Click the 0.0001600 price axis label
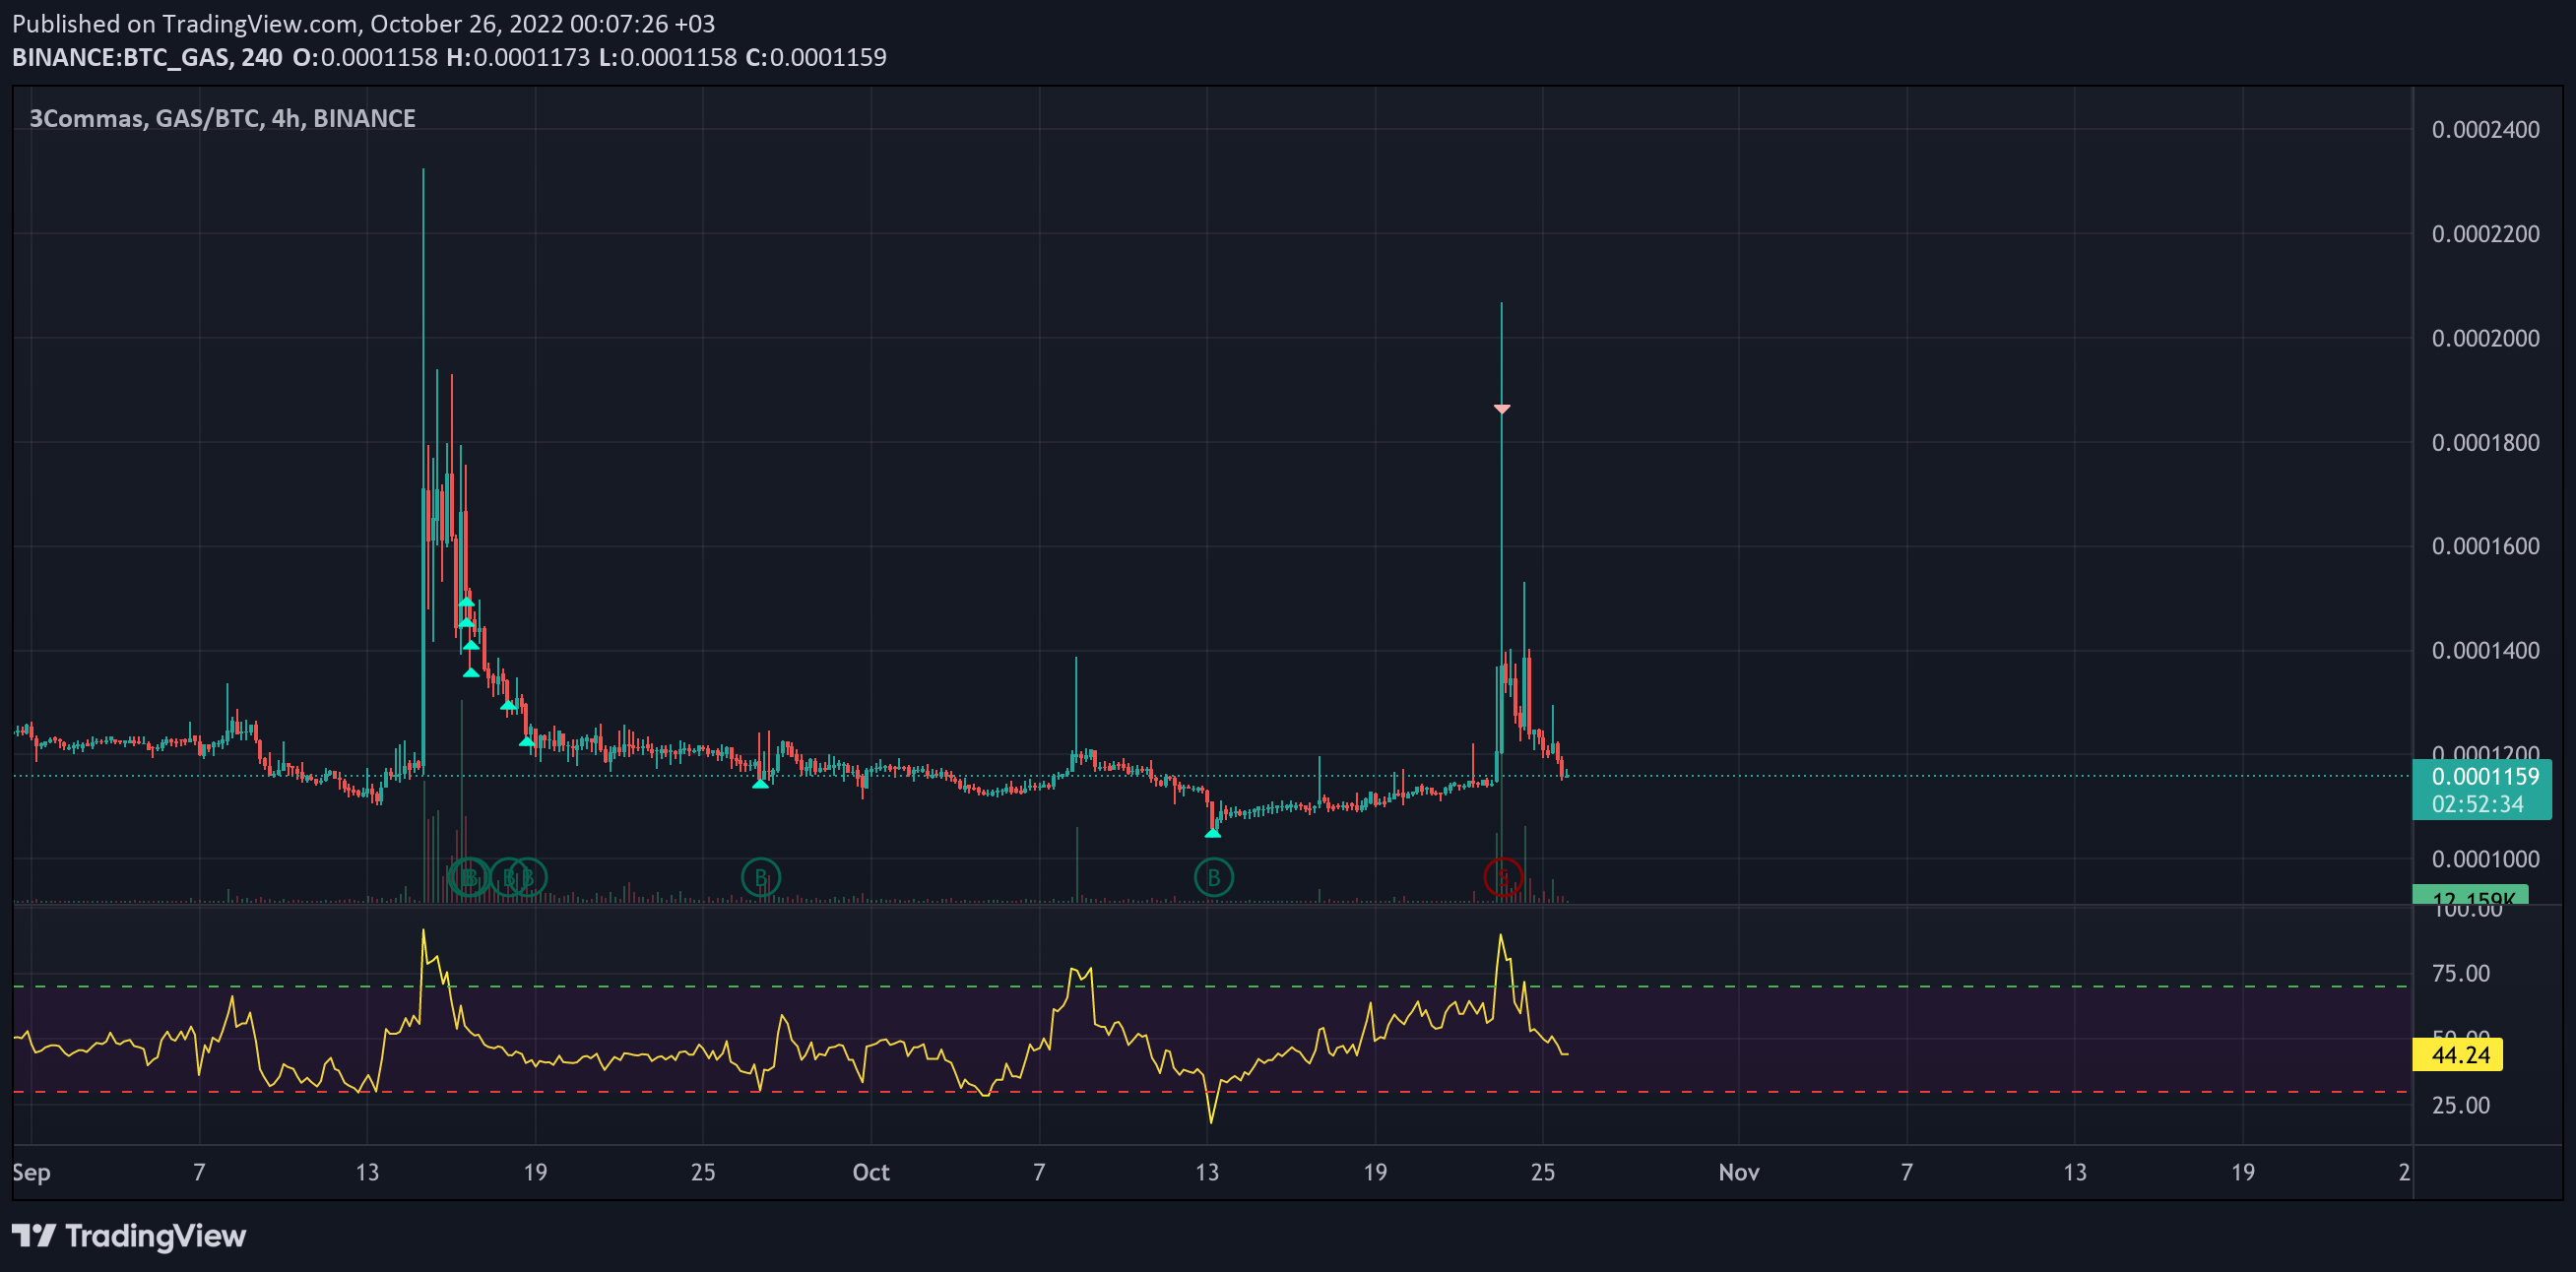Viewport: 2576px width, 1272px height. (2485, 546)
